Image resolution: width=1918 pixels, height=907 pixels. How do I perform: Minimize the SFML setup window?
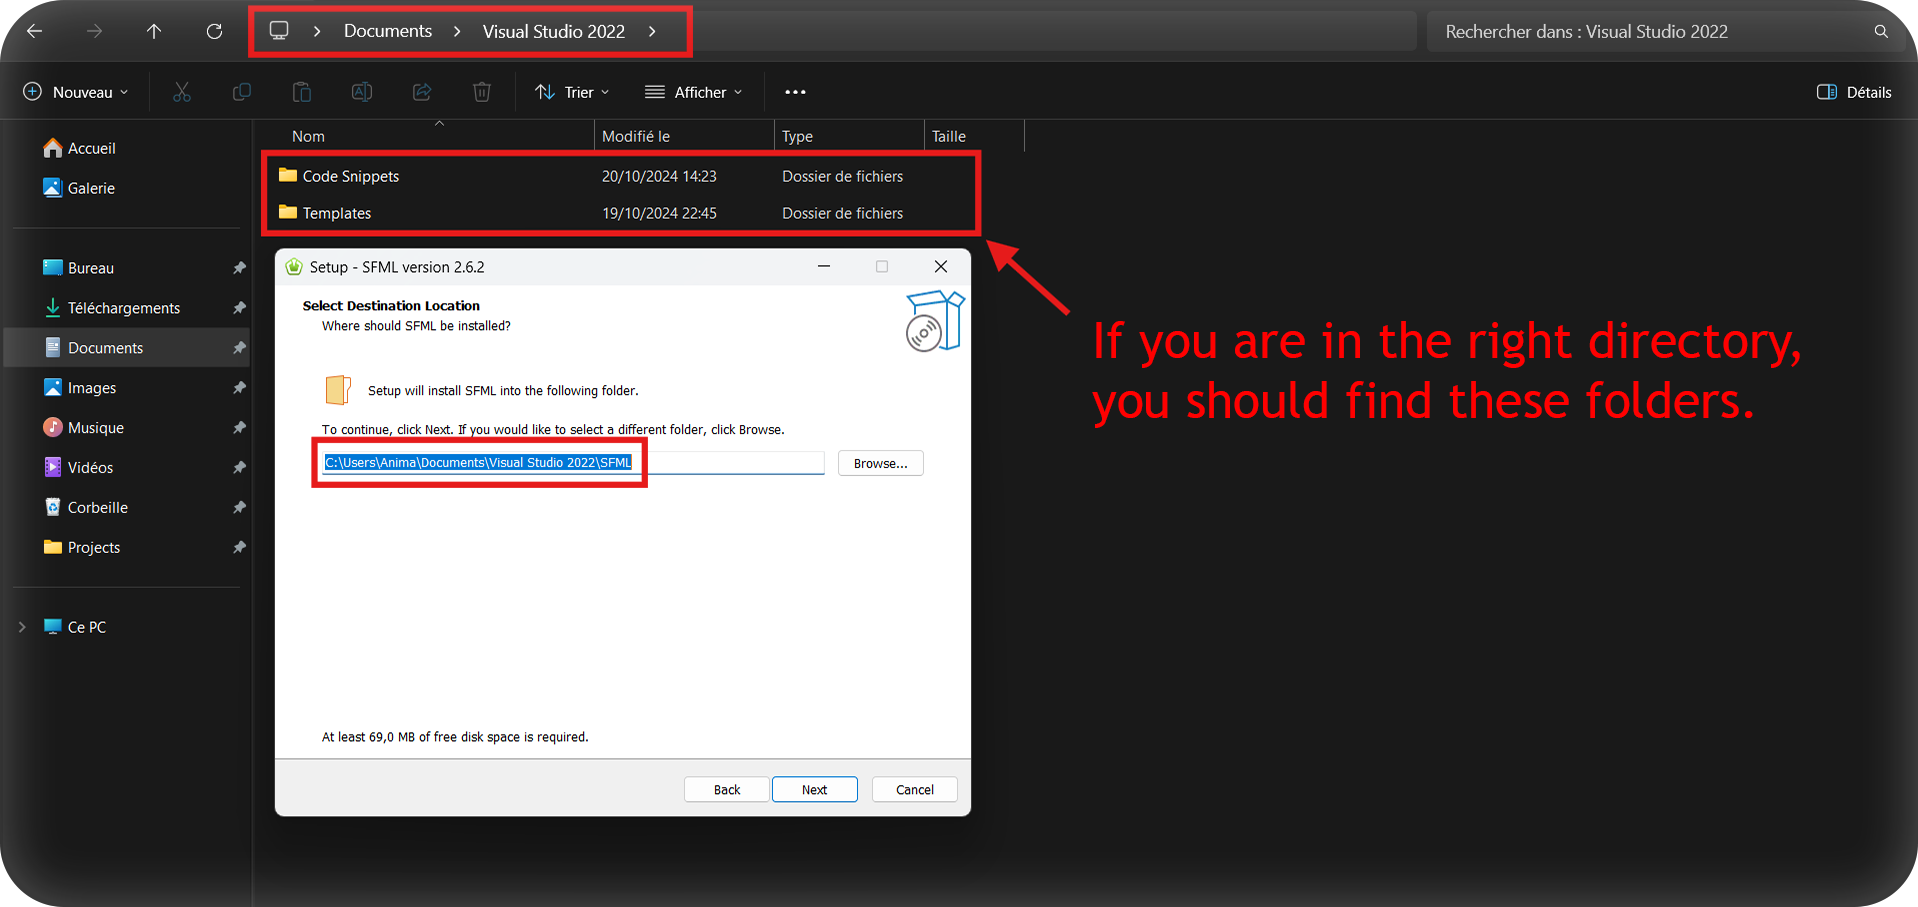pyautogui.click(x=824, y=266)
